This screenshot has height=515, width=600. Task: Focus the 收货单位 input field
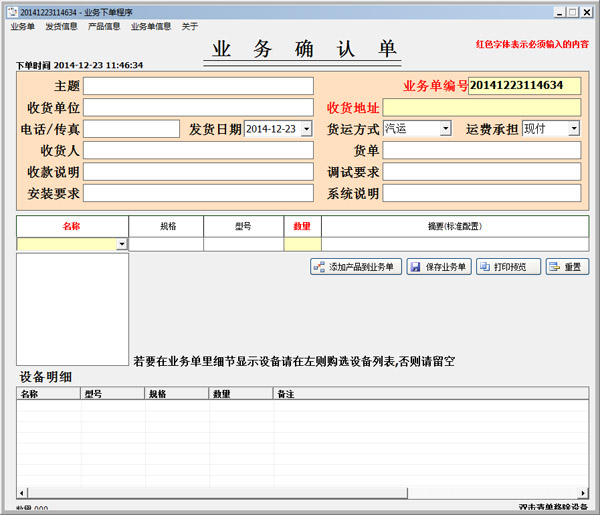pyautogui.click(x=198, y=108)
